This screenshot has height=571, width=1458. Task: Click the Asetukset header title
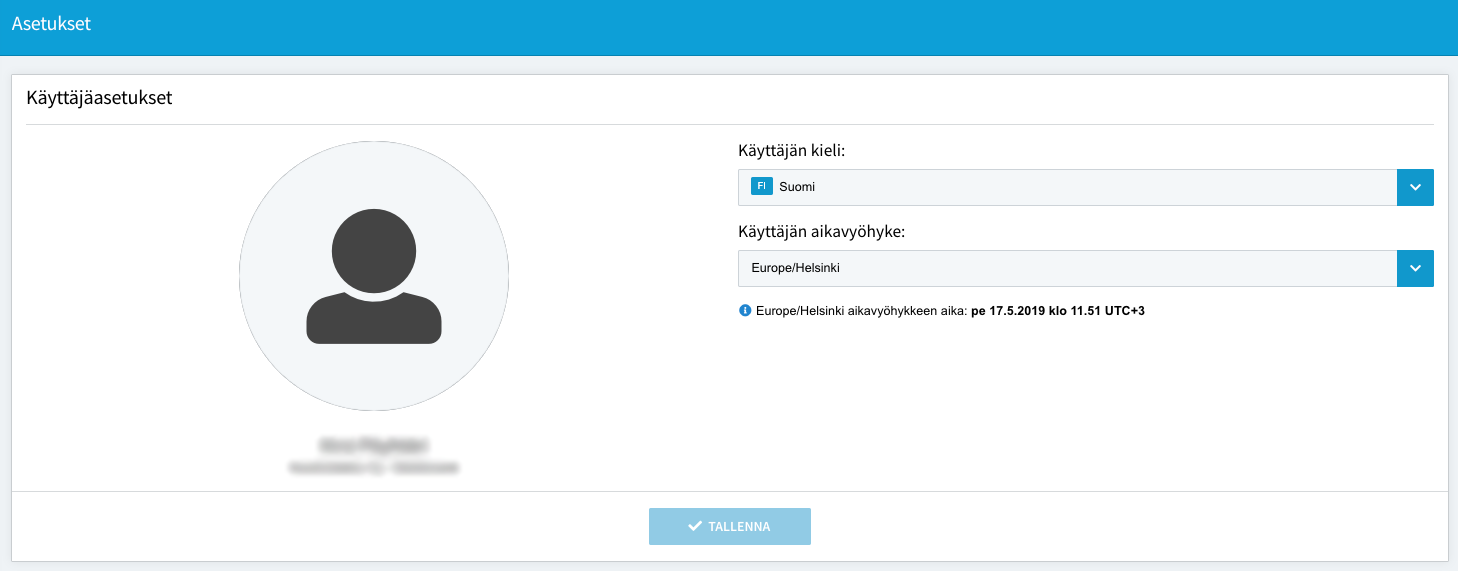coord(51,23)
